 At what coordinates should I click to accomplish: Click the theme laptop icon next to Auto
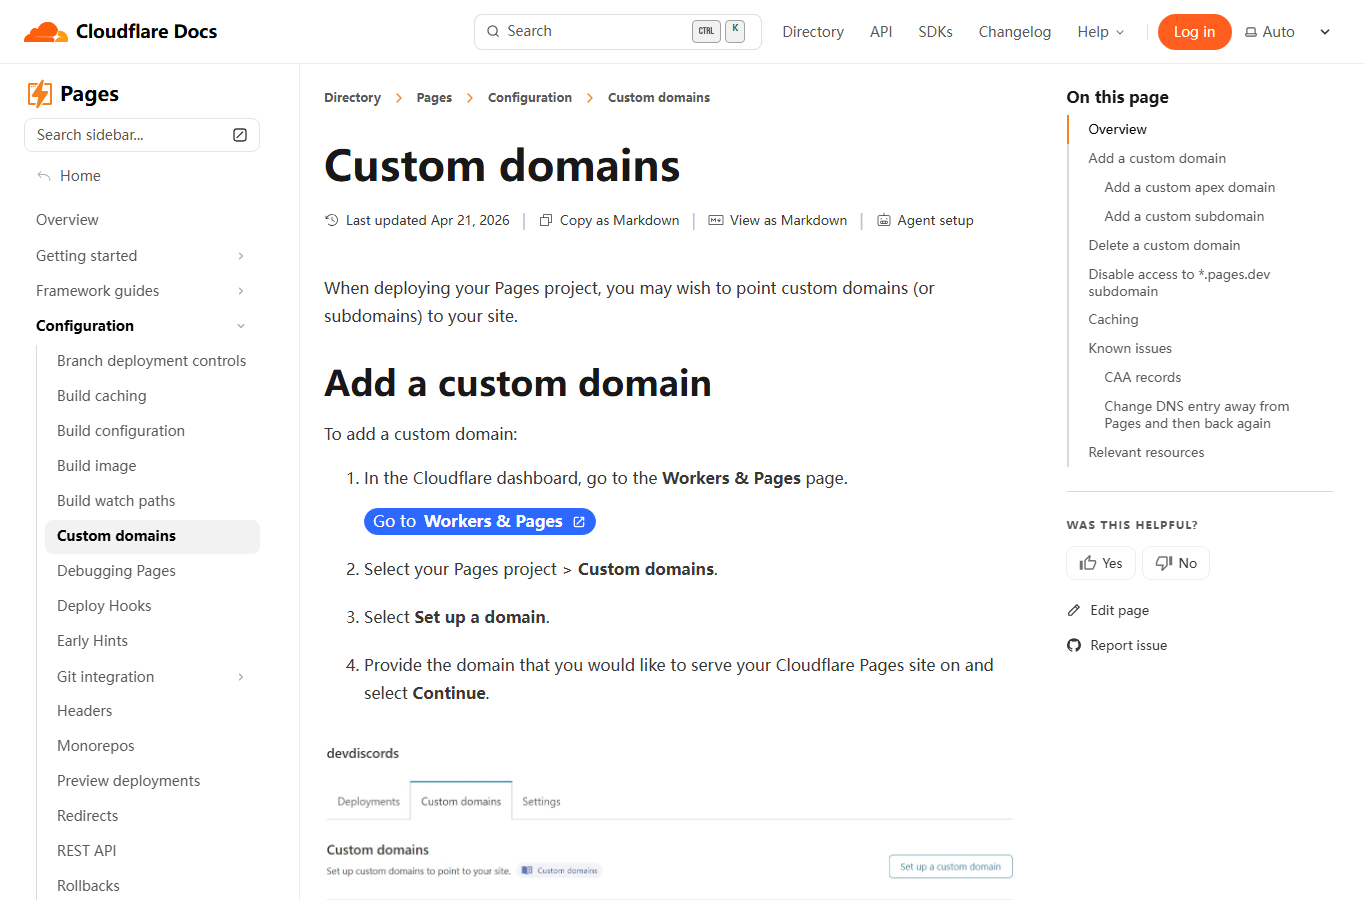1251,32
